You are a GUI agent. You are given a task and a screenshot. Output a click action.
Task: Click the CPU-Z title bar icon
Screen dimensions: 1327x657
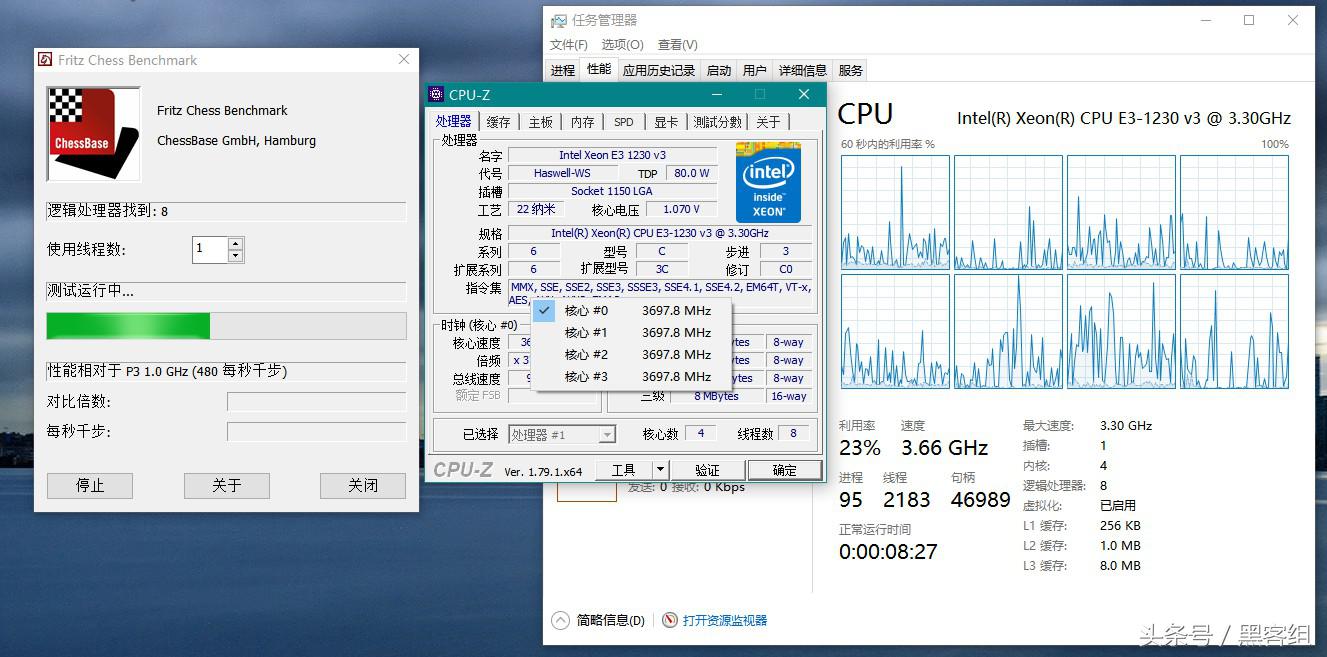tap(436, 95)
